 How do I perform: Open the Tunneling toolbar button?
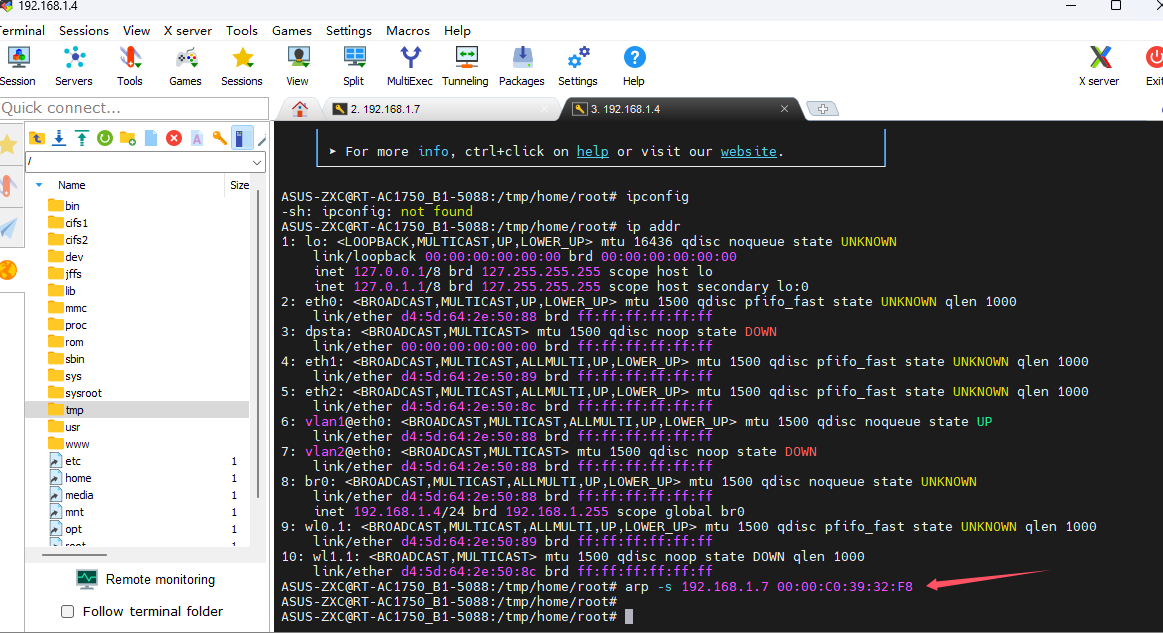465,66
